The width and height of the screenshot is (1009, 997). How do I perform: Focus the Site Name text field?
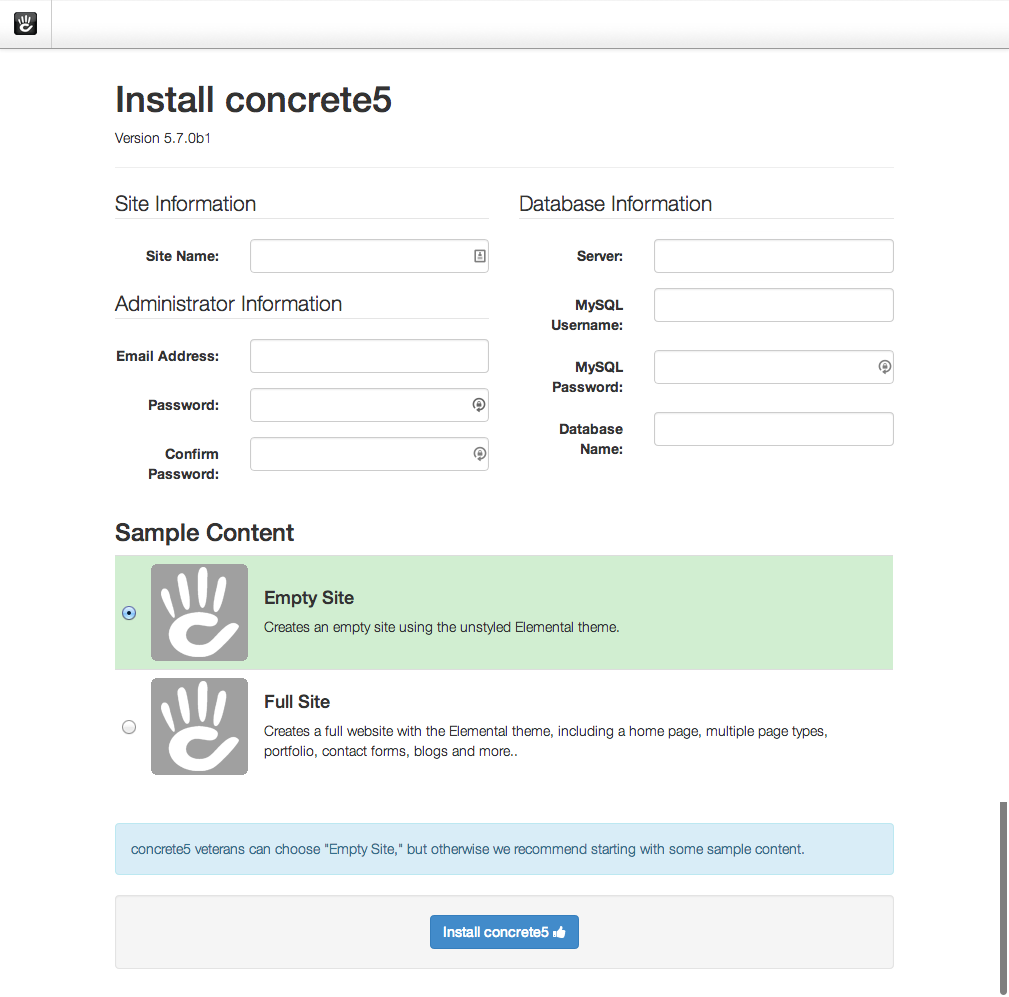coord(360,256)
